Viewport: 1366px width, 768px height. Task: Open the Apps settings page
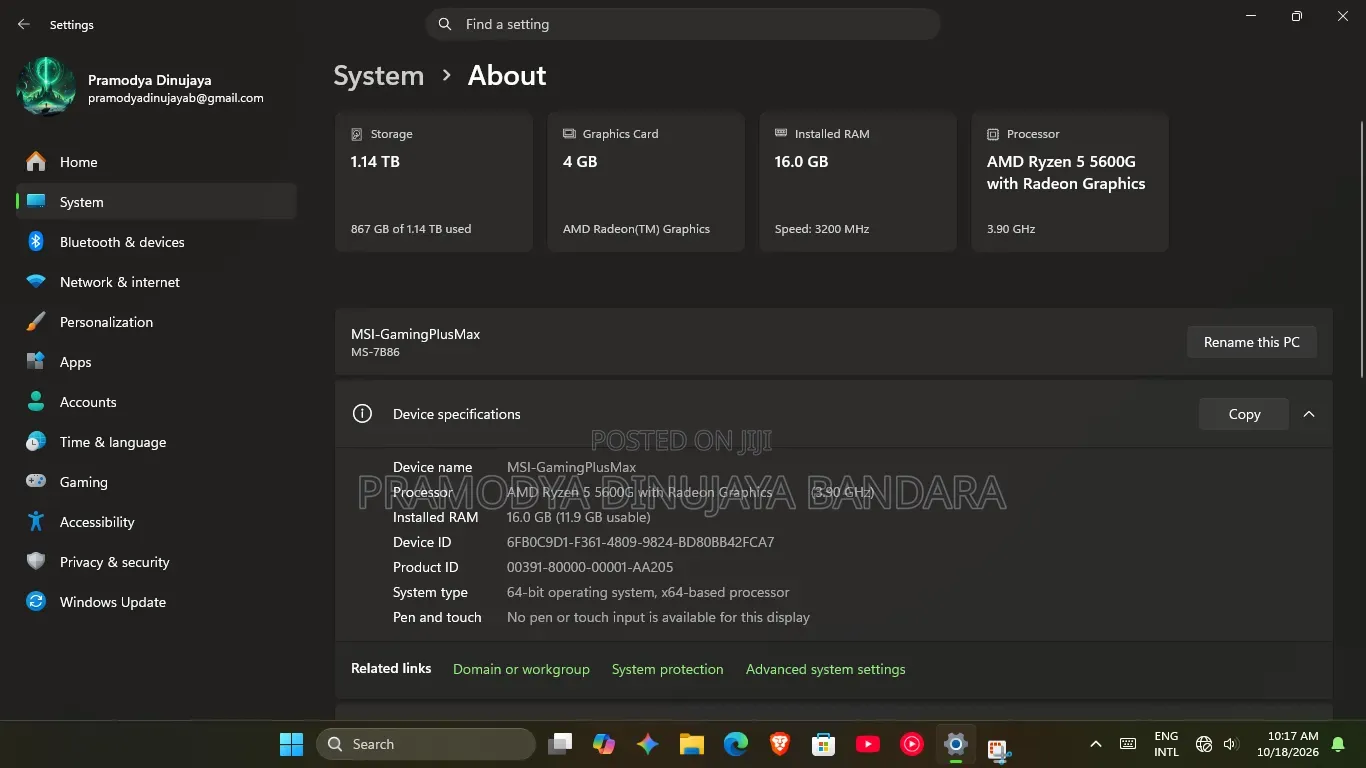tap(156, 362)
